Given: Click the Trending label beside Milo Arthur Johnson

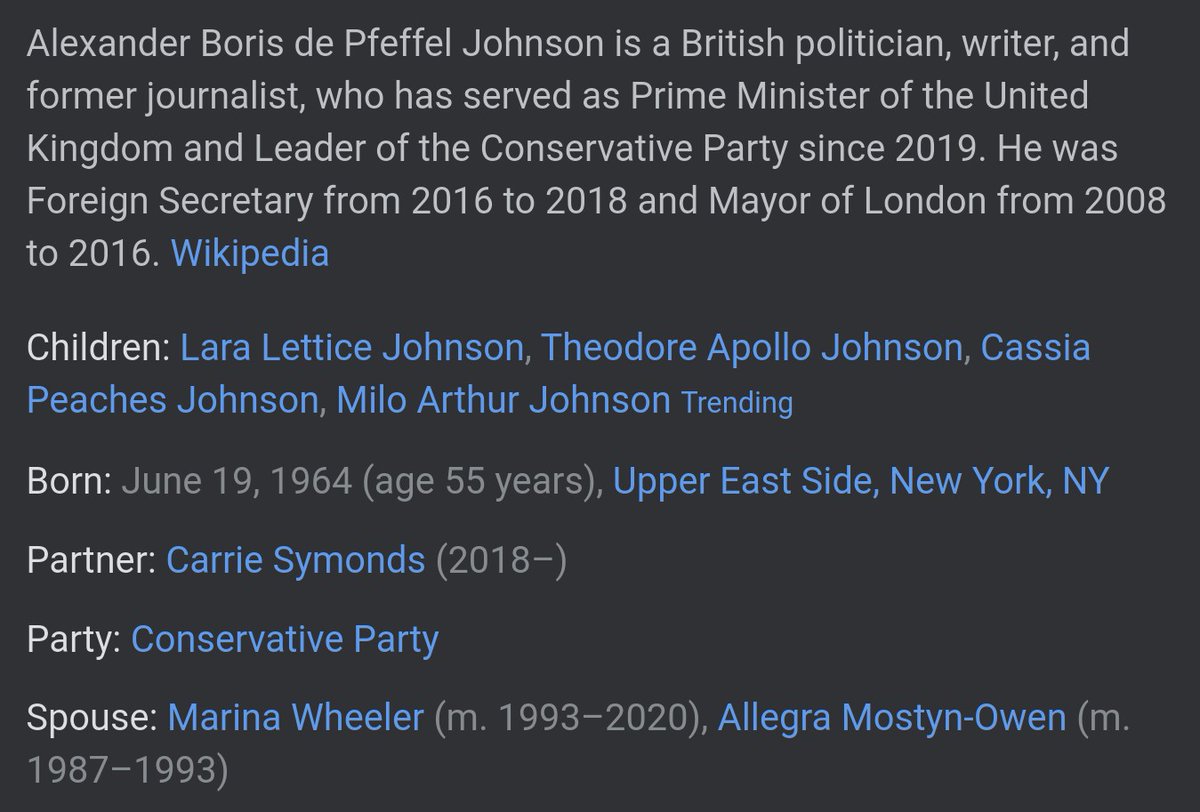Looking at the screenshot, I should tap(737, 403).
